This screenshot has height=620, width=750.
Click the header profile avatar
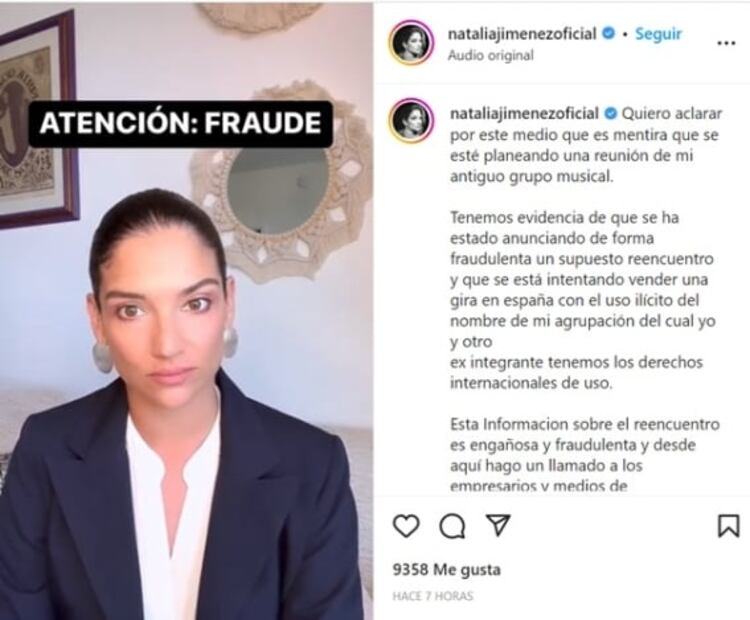[411, 43]
